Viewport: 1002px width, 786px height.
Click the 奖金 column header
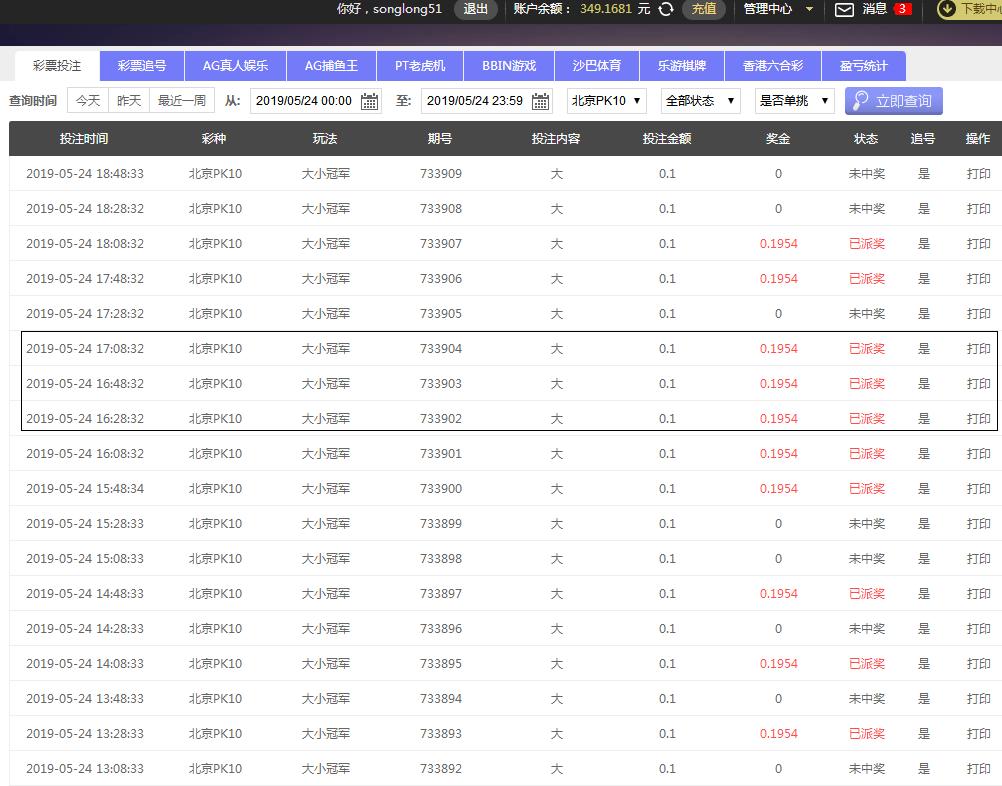[x=778, y=139]
